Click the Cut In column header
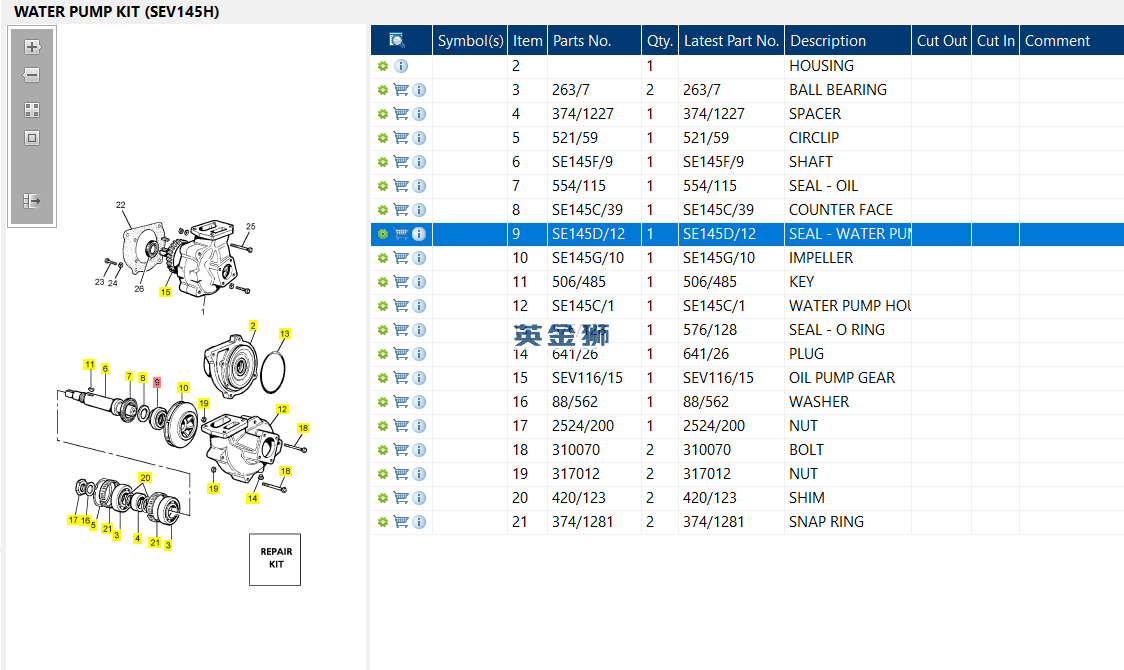1124x670 pixels. pyautogui.click(x=996, y=41)
